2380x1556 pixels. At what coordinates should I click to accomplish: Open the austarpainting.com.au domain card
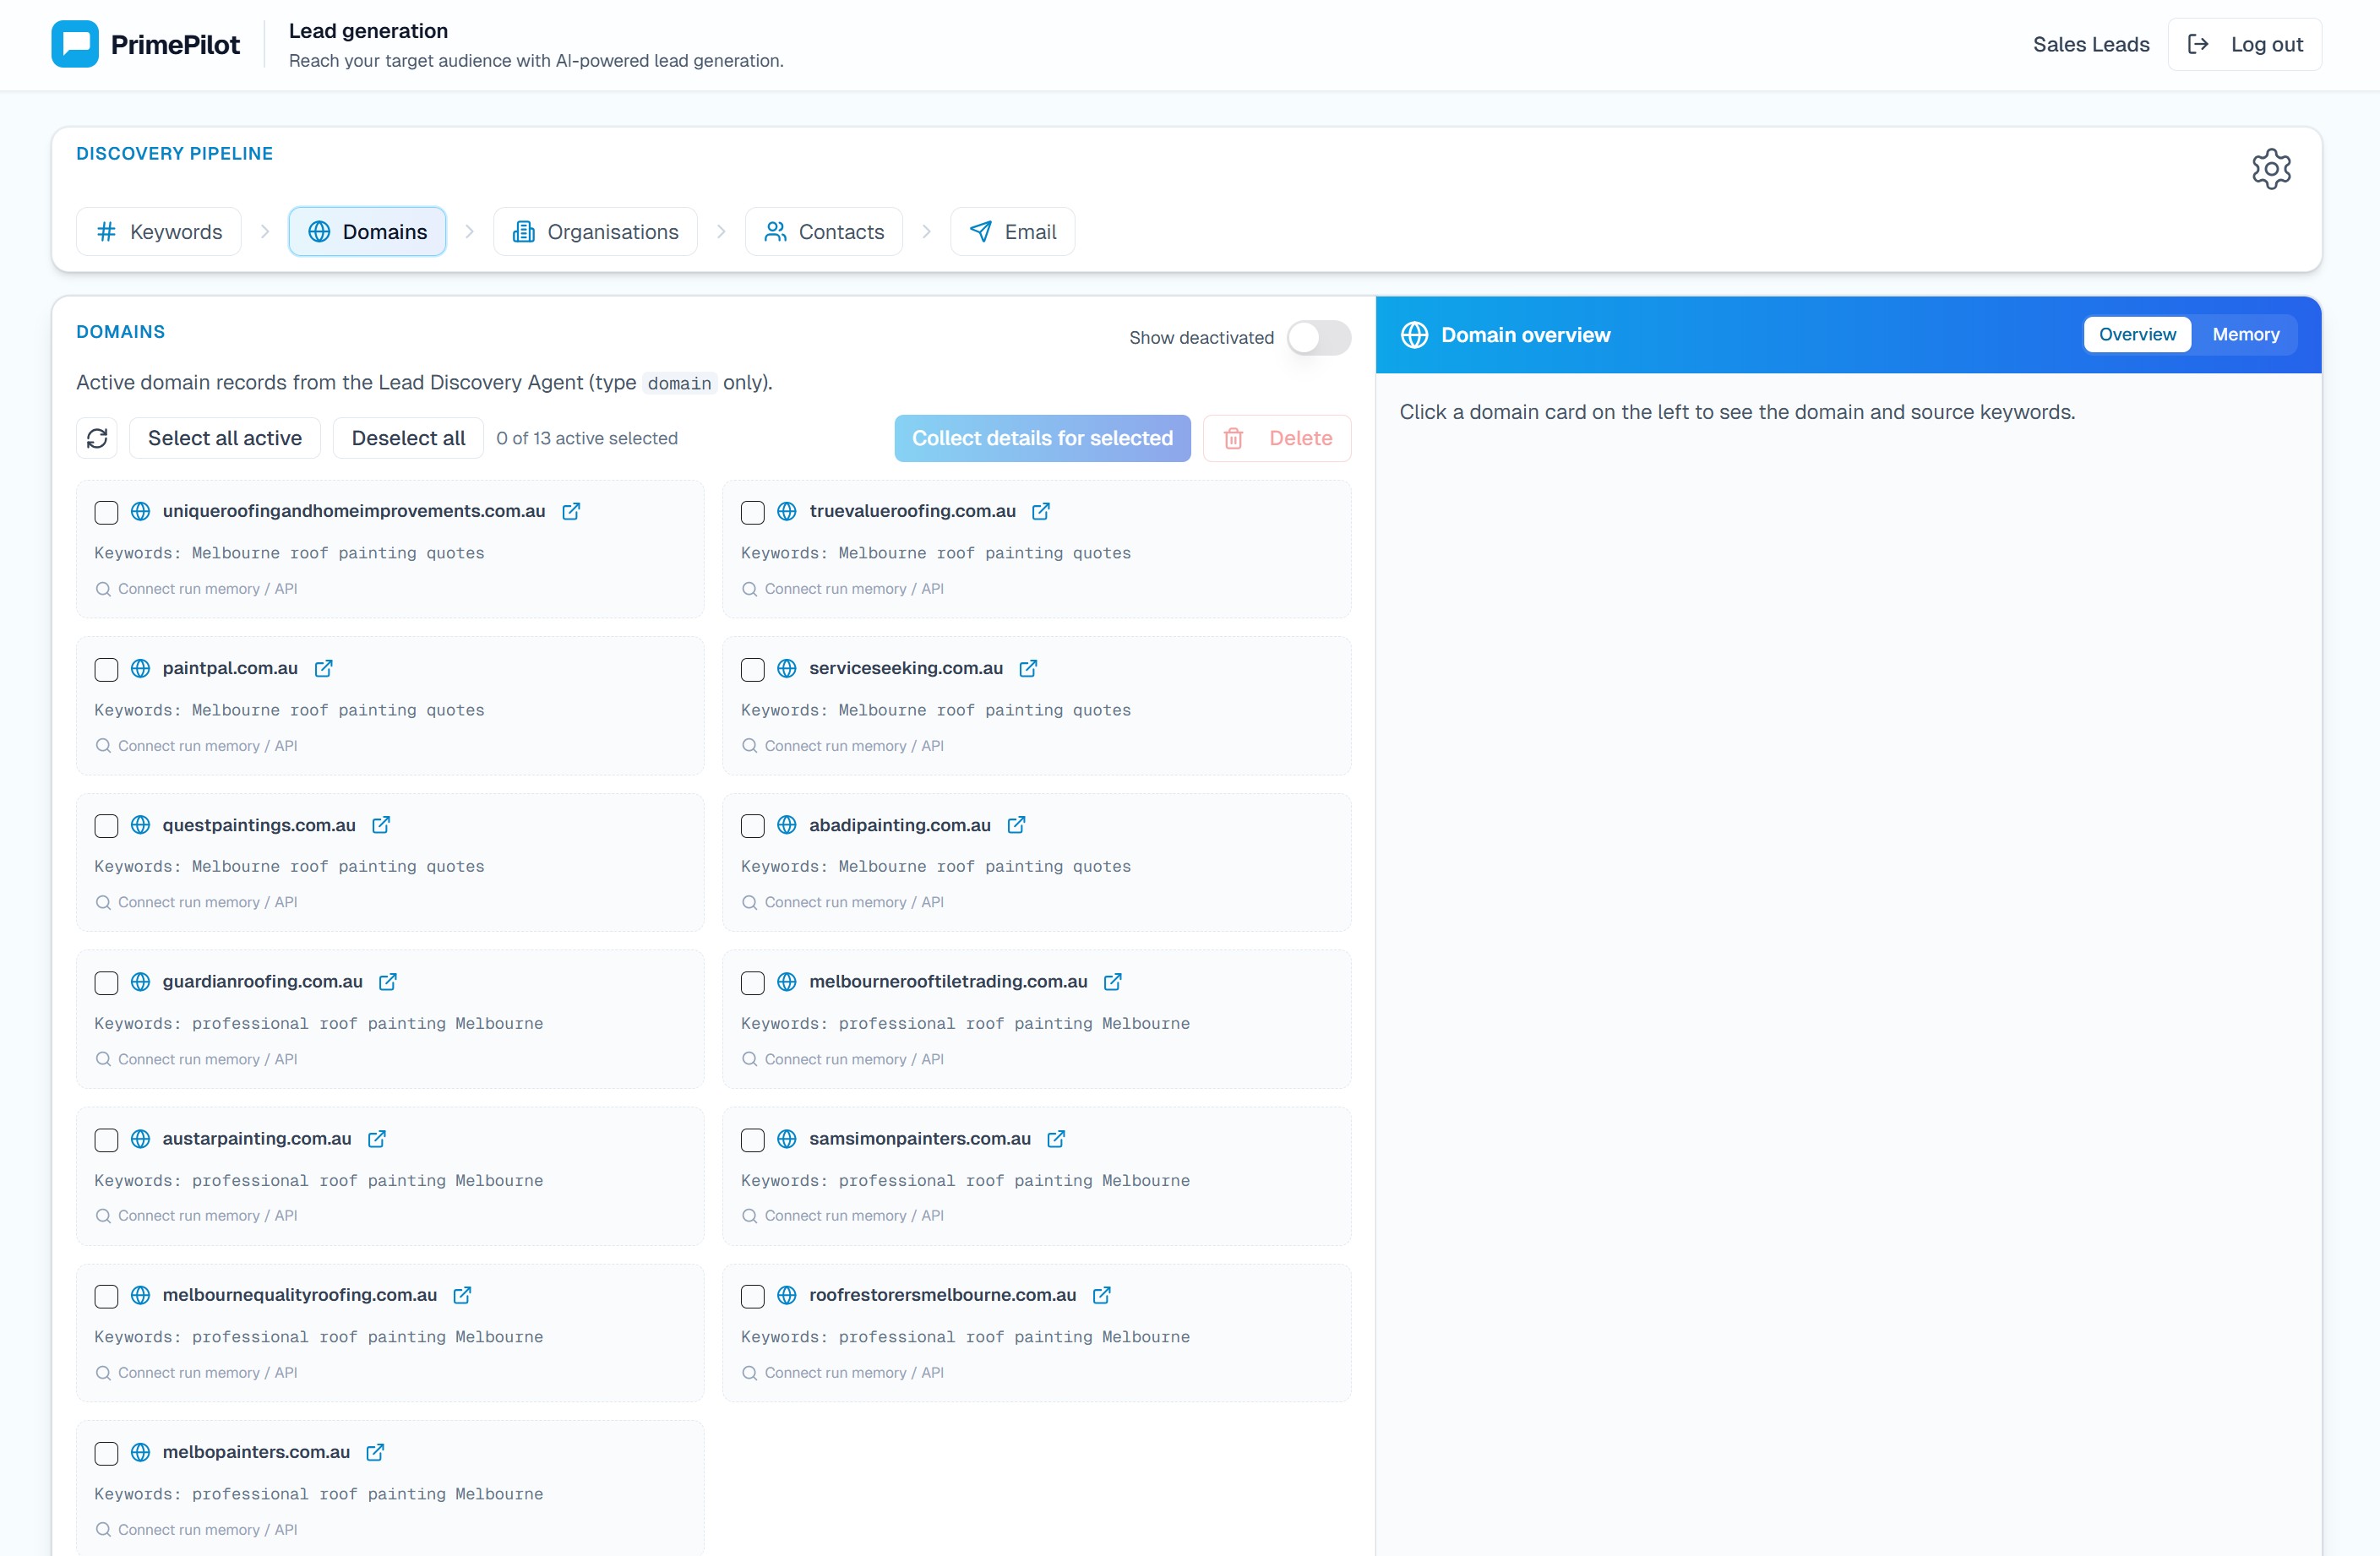(390, 1176)
